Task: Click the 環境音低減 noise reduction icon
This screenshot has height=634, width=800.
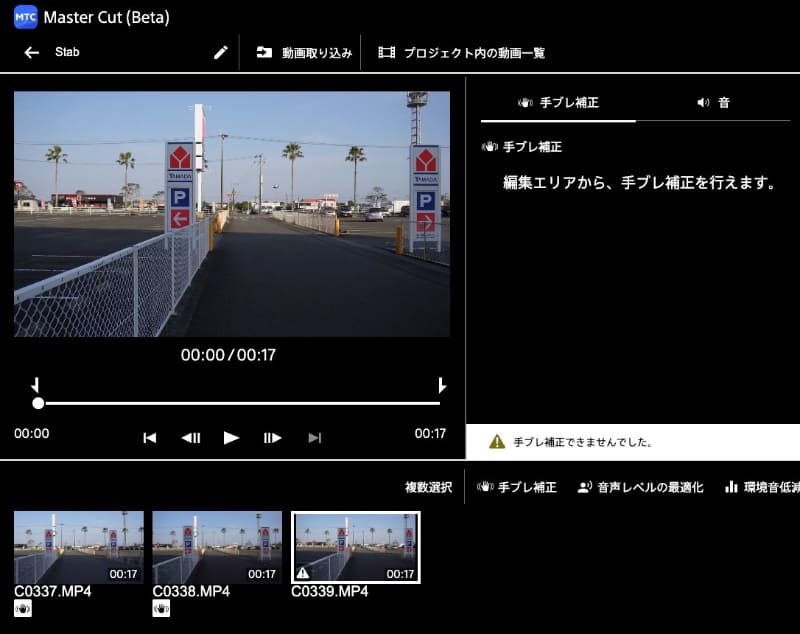Action: click(x=733, y=488)
